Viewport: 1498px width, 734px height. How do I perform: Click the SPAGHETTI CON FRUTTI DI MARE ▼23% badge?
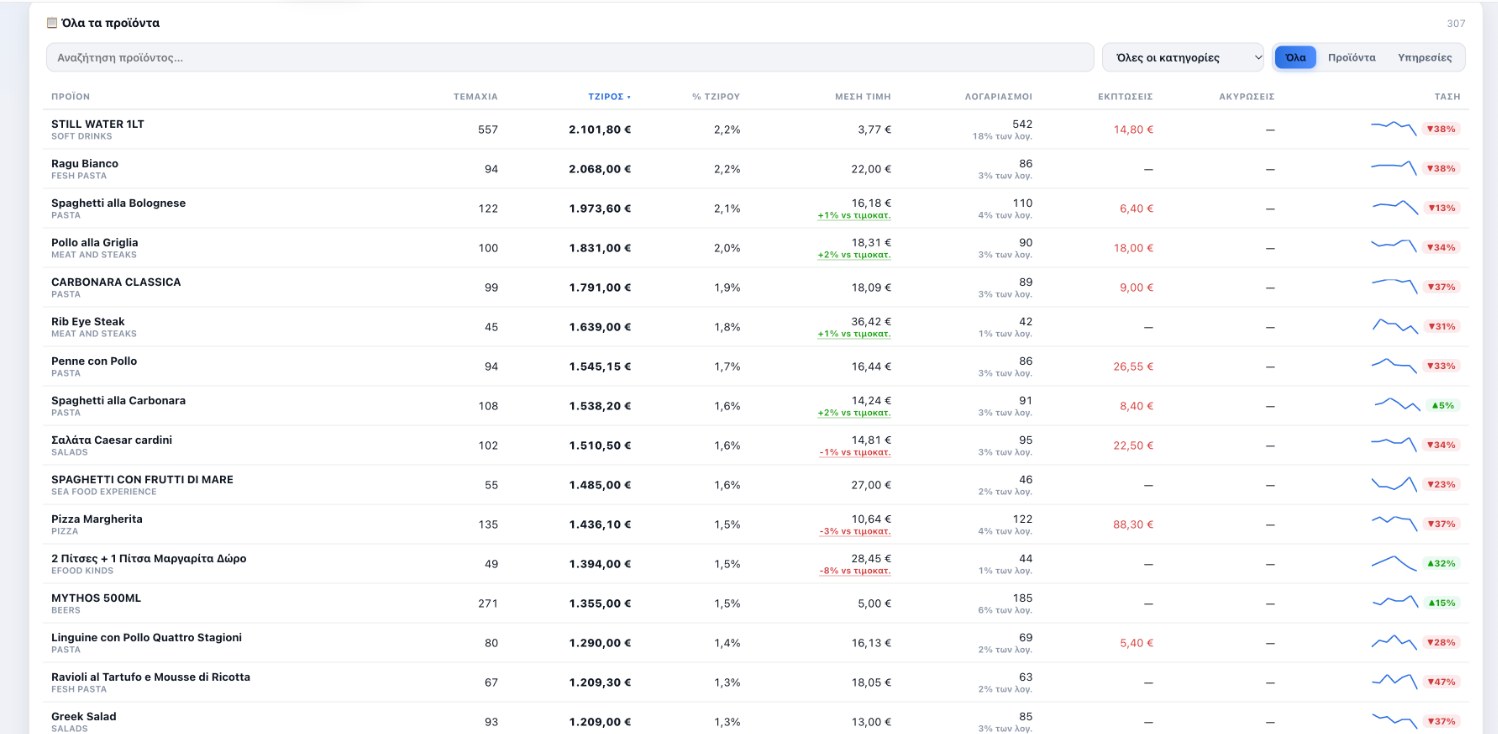click(1441, 485)
